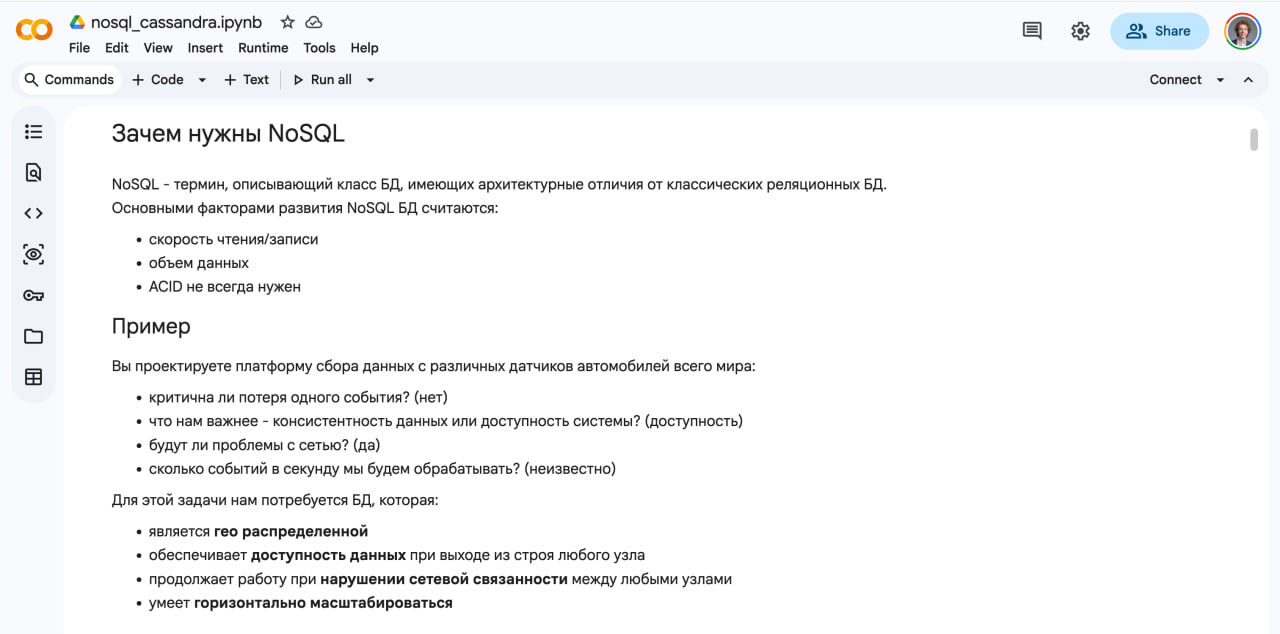Open Find and replace in sidebar
Image resolution: width=1280 pixels, height=634 pixels.
(33, 172)
